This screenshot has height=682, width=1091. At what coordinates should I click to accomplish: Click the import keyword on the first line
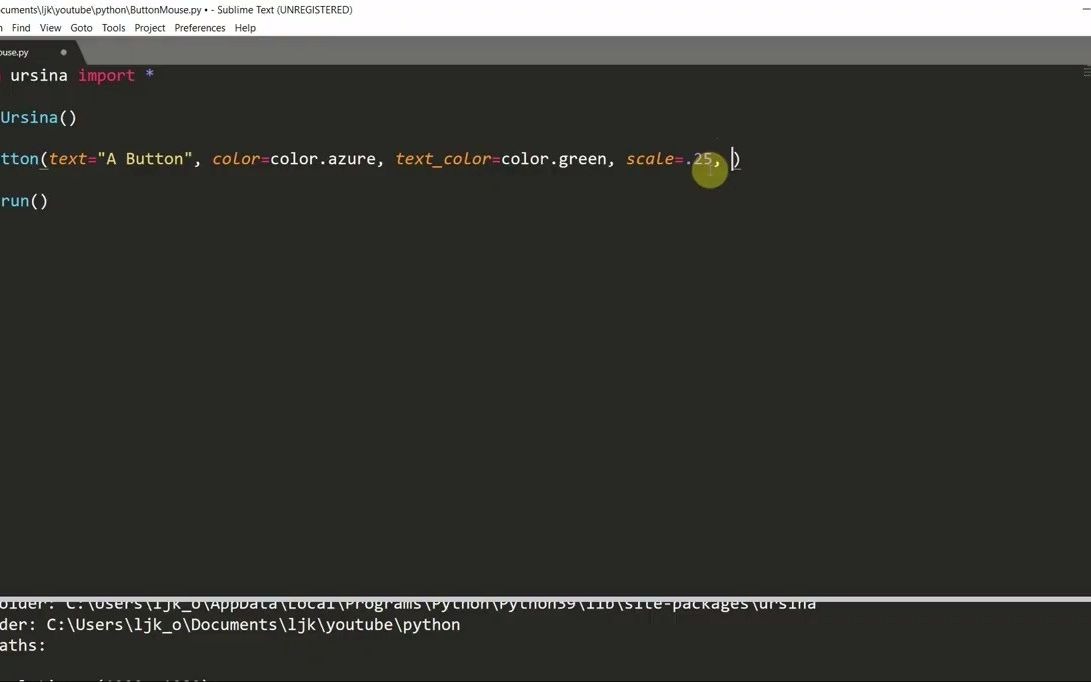(x=106, y=75)
